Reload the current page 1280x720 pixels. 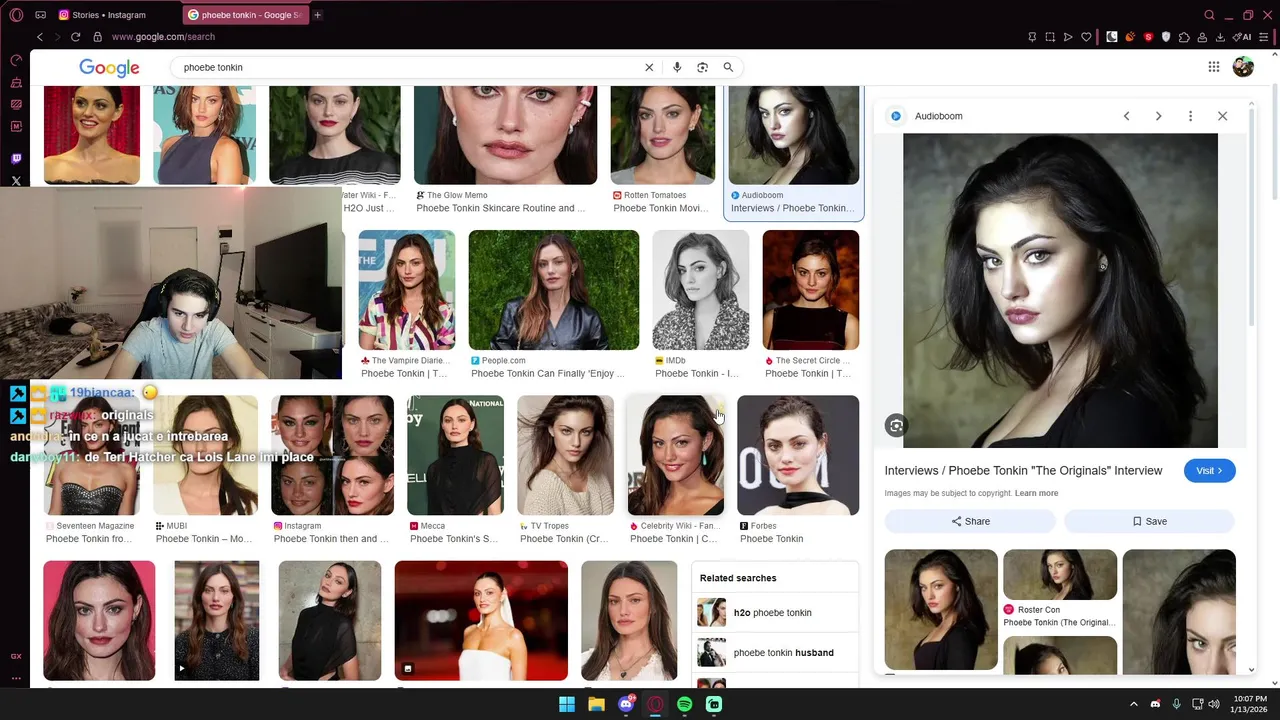click(x=75, y=37)
